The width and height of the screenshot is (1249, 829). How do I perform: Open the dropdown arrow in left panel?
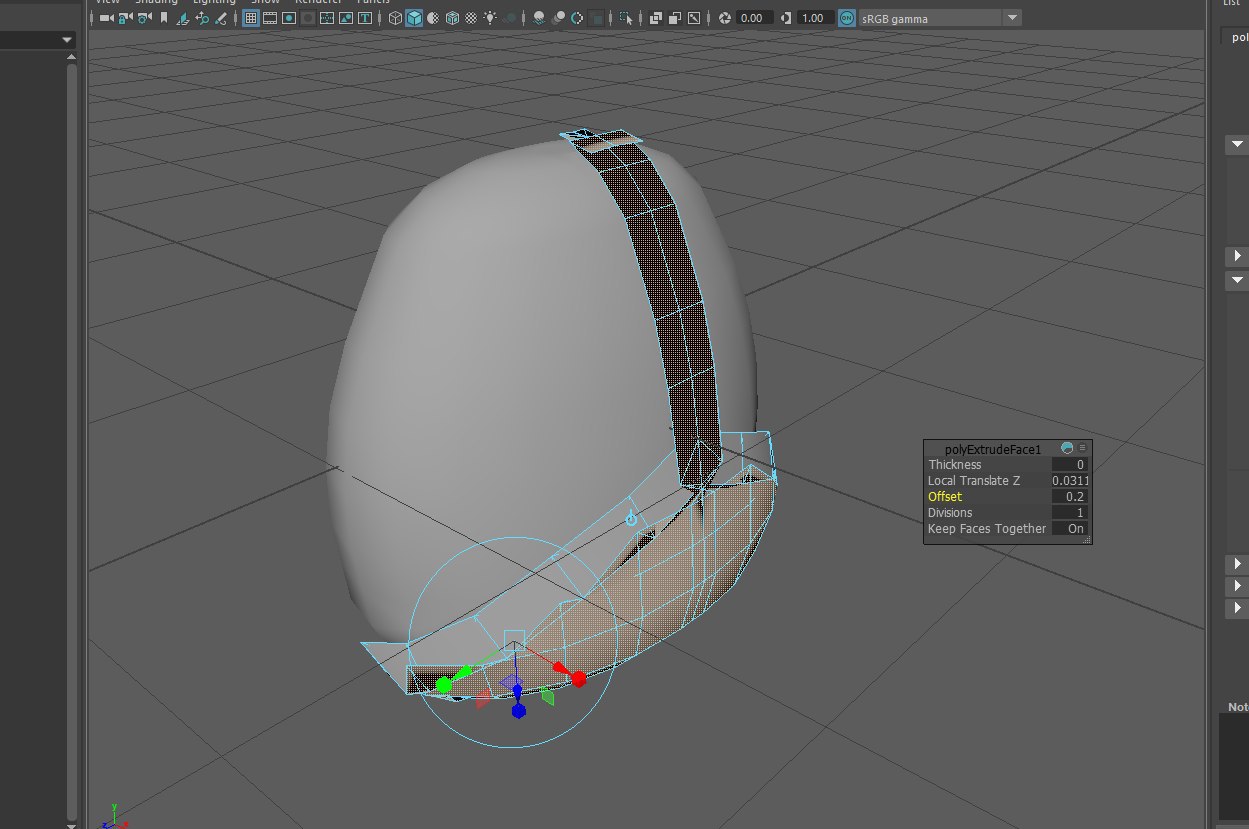coord(67,40)
